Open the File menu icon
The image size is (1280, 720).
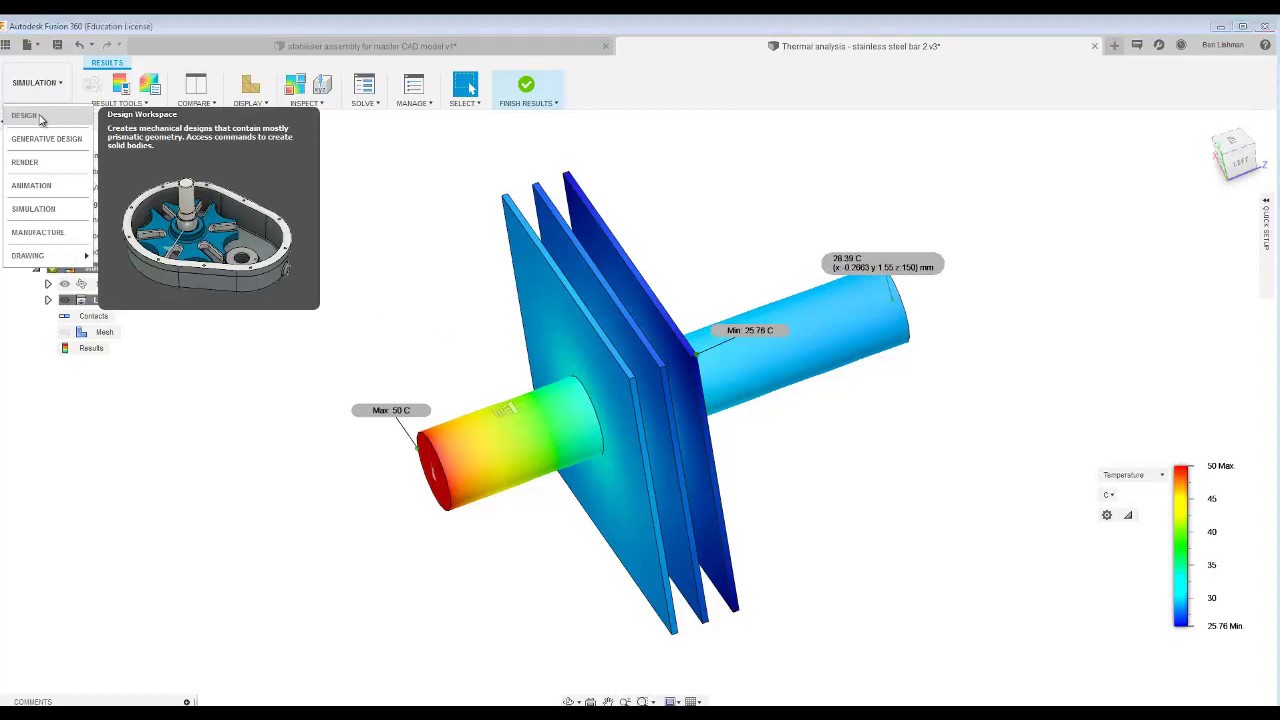[x=27, y=45]
